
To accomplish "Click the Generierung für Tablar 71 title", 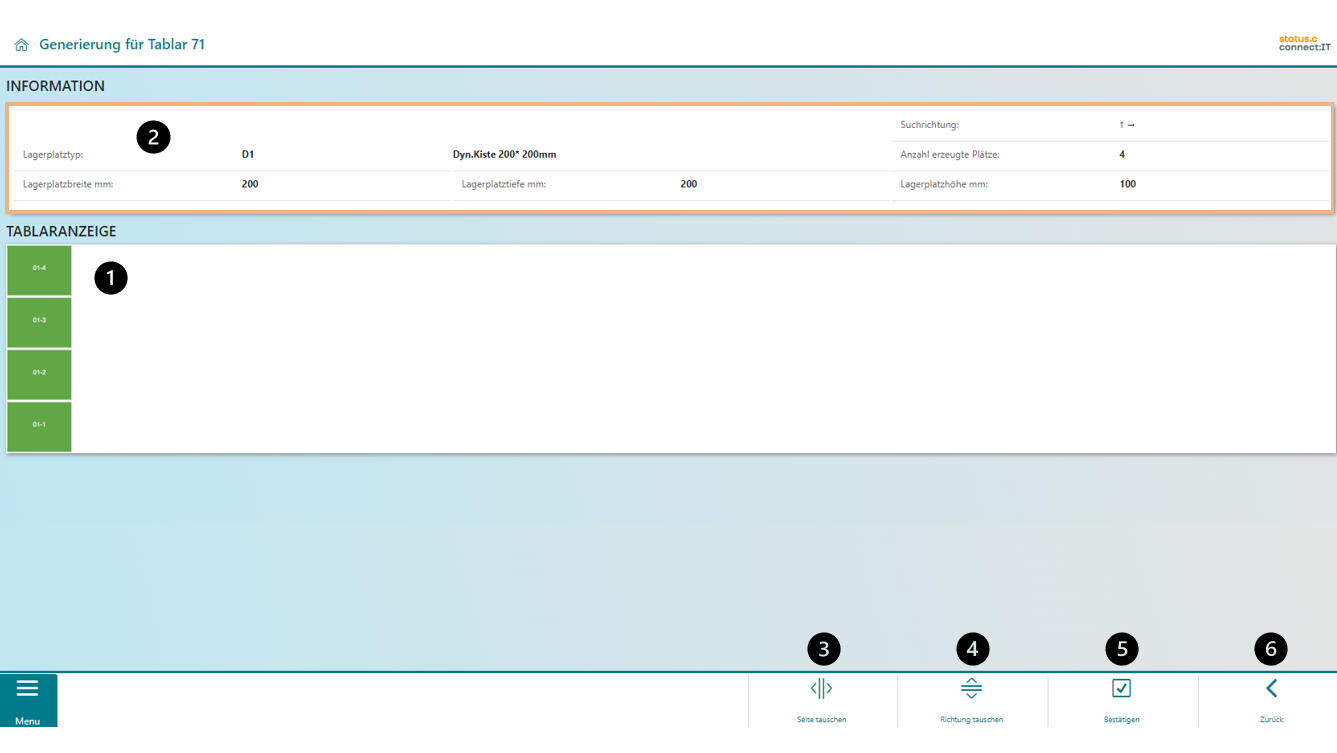I will click(x=122, y=45).
